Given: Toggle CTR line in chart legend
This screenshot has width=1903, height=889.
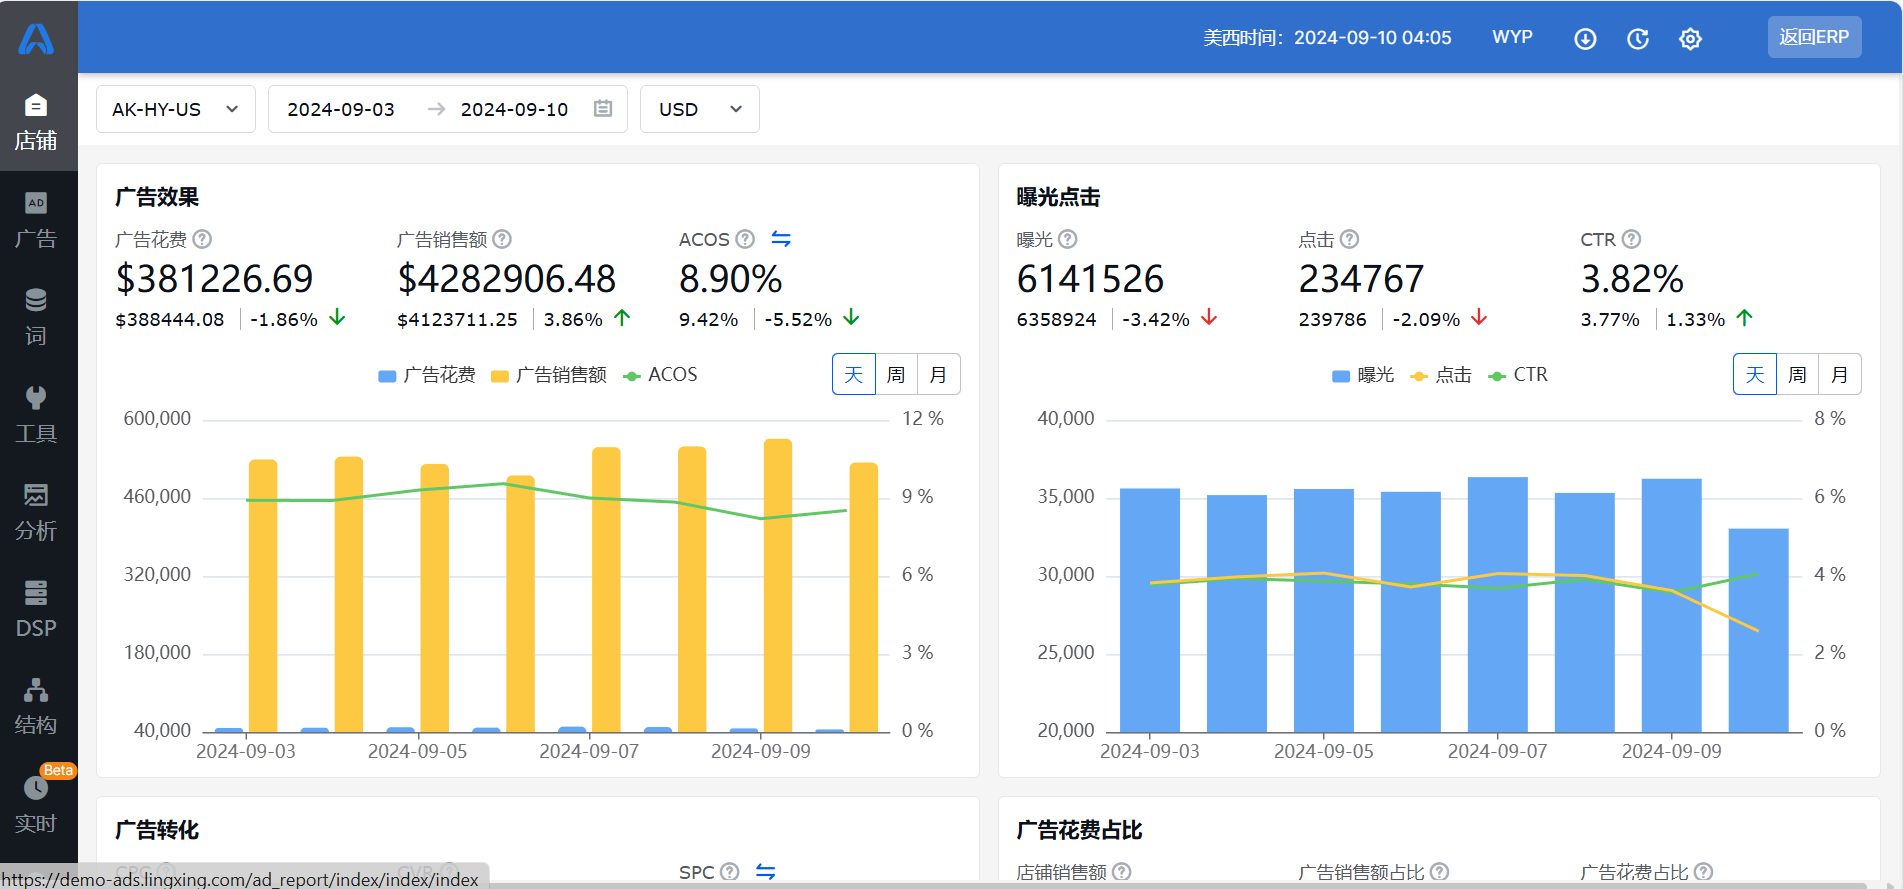Looking at the screenshot, I should [x=1518, y=375].
